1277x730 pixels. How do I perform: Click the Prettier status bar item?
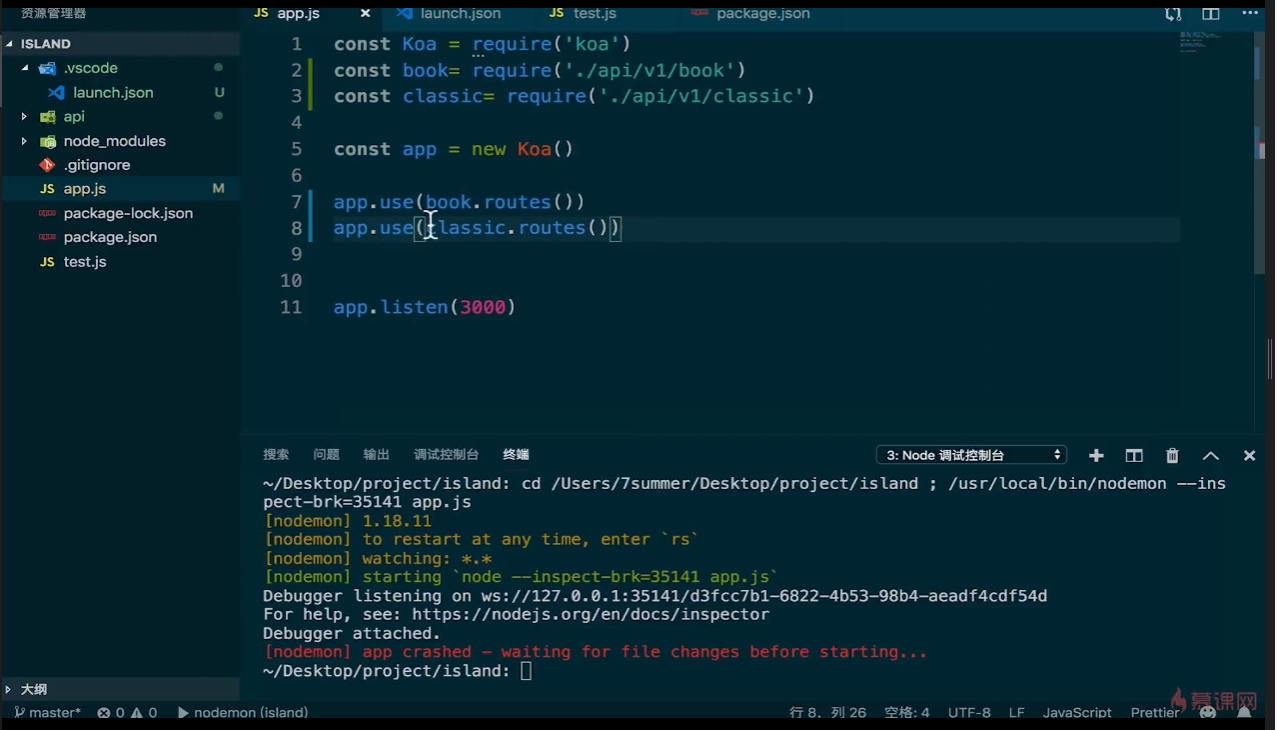pos(1155,713)
